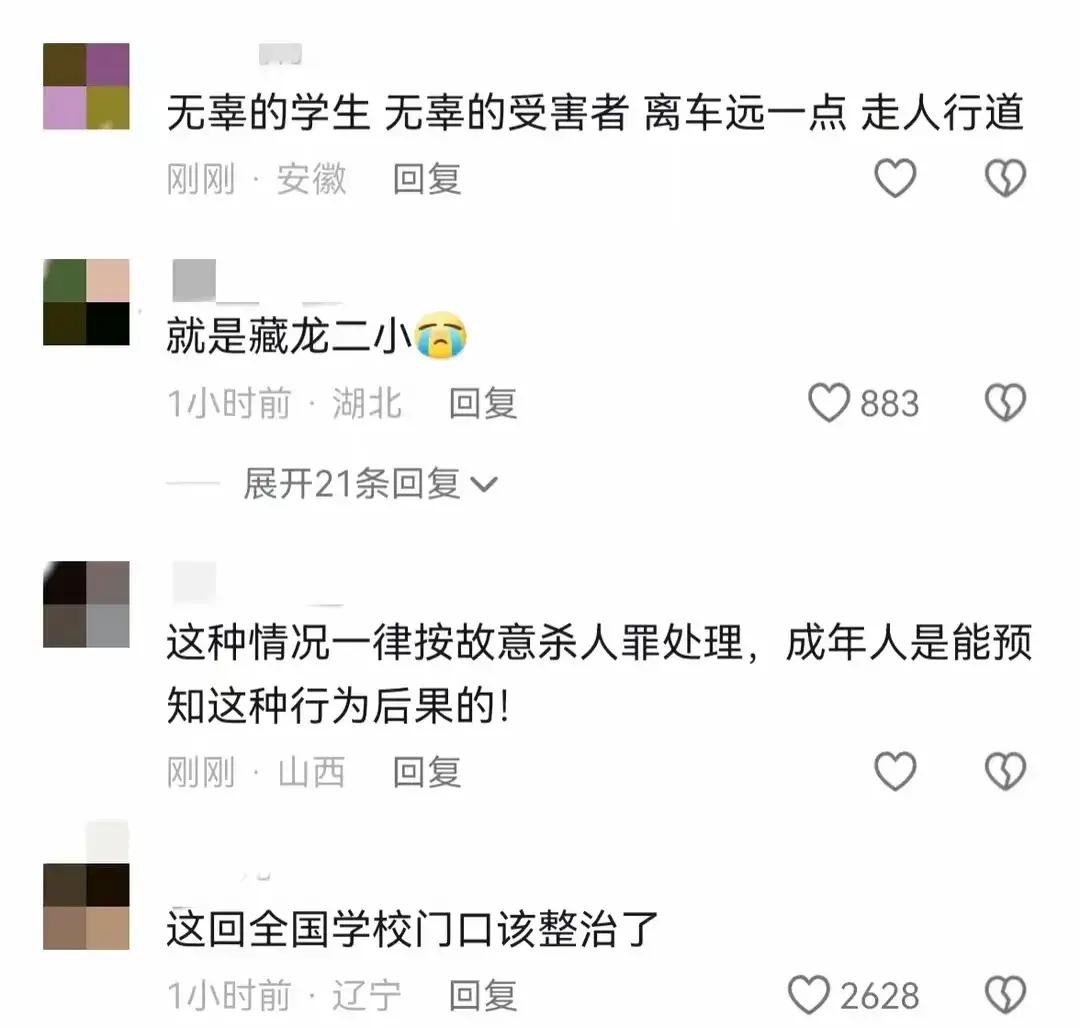Open the first commenter's purple-olive avatar

(x=86, y=86)
